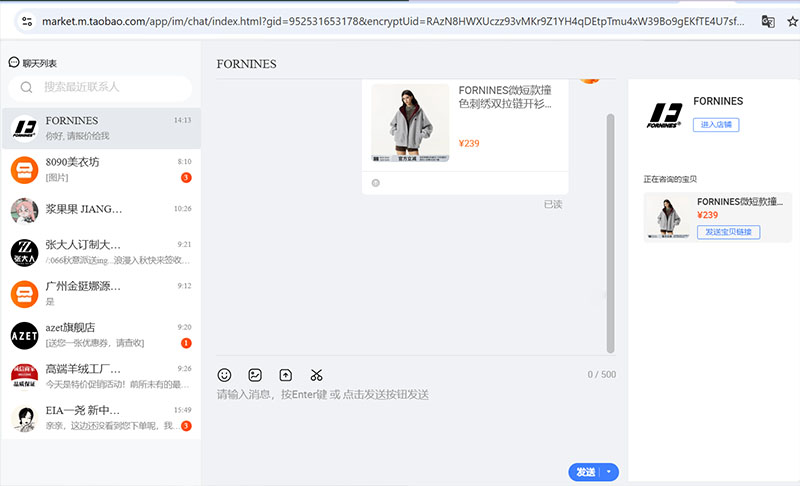Screen dimensions: 800x486
Task: Click the 聊天列表 heading
Action: [x=40, y=63]
